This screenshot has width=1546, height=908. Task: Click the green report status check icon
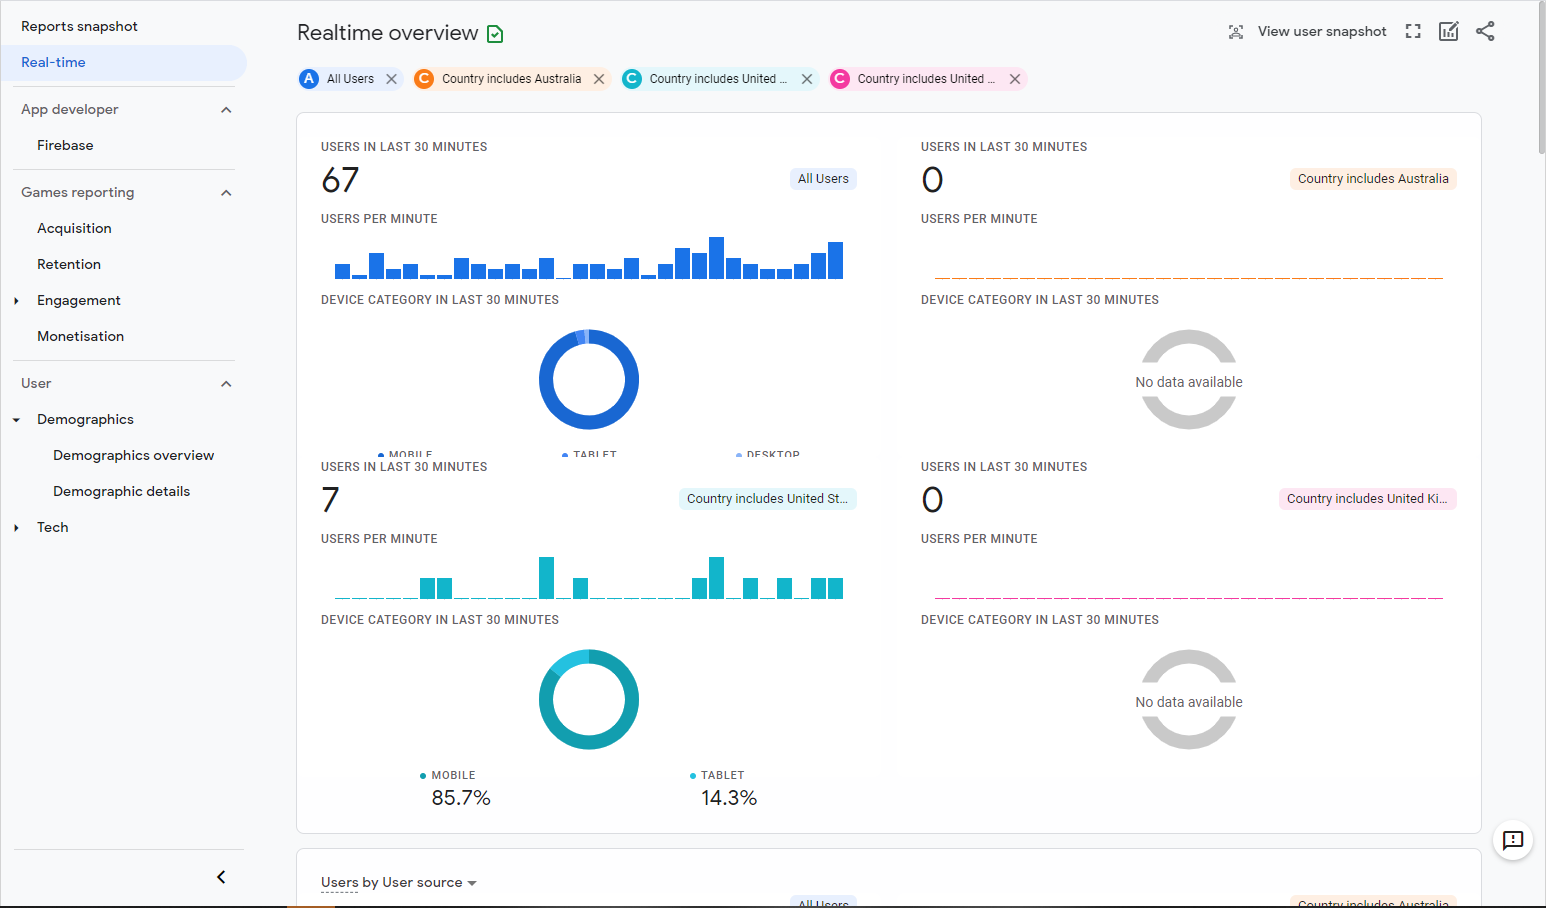click(495, 34)
